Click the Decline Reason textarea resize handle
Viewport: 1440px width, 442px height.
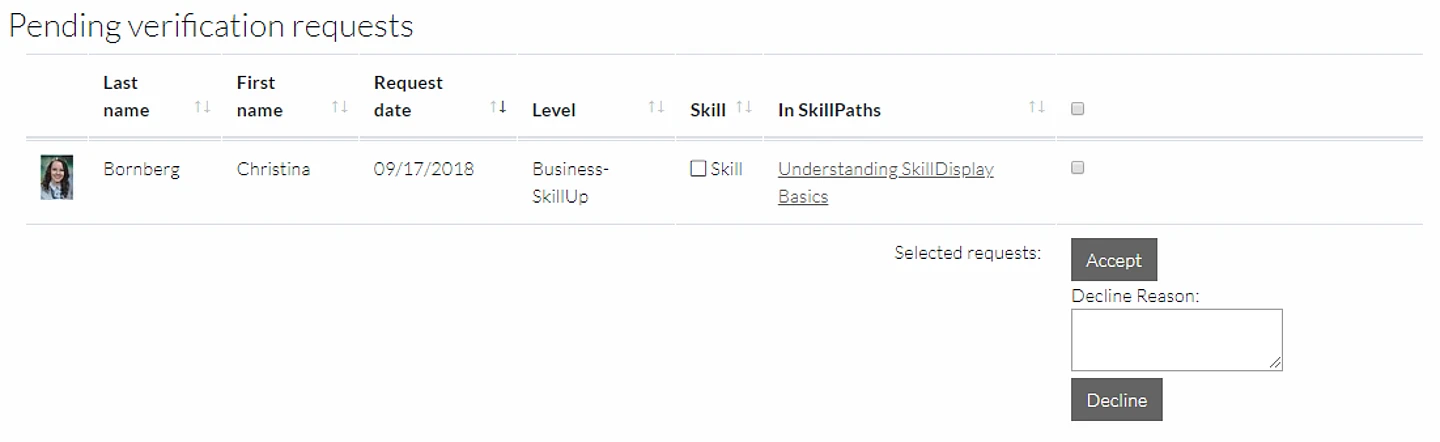1275,364
